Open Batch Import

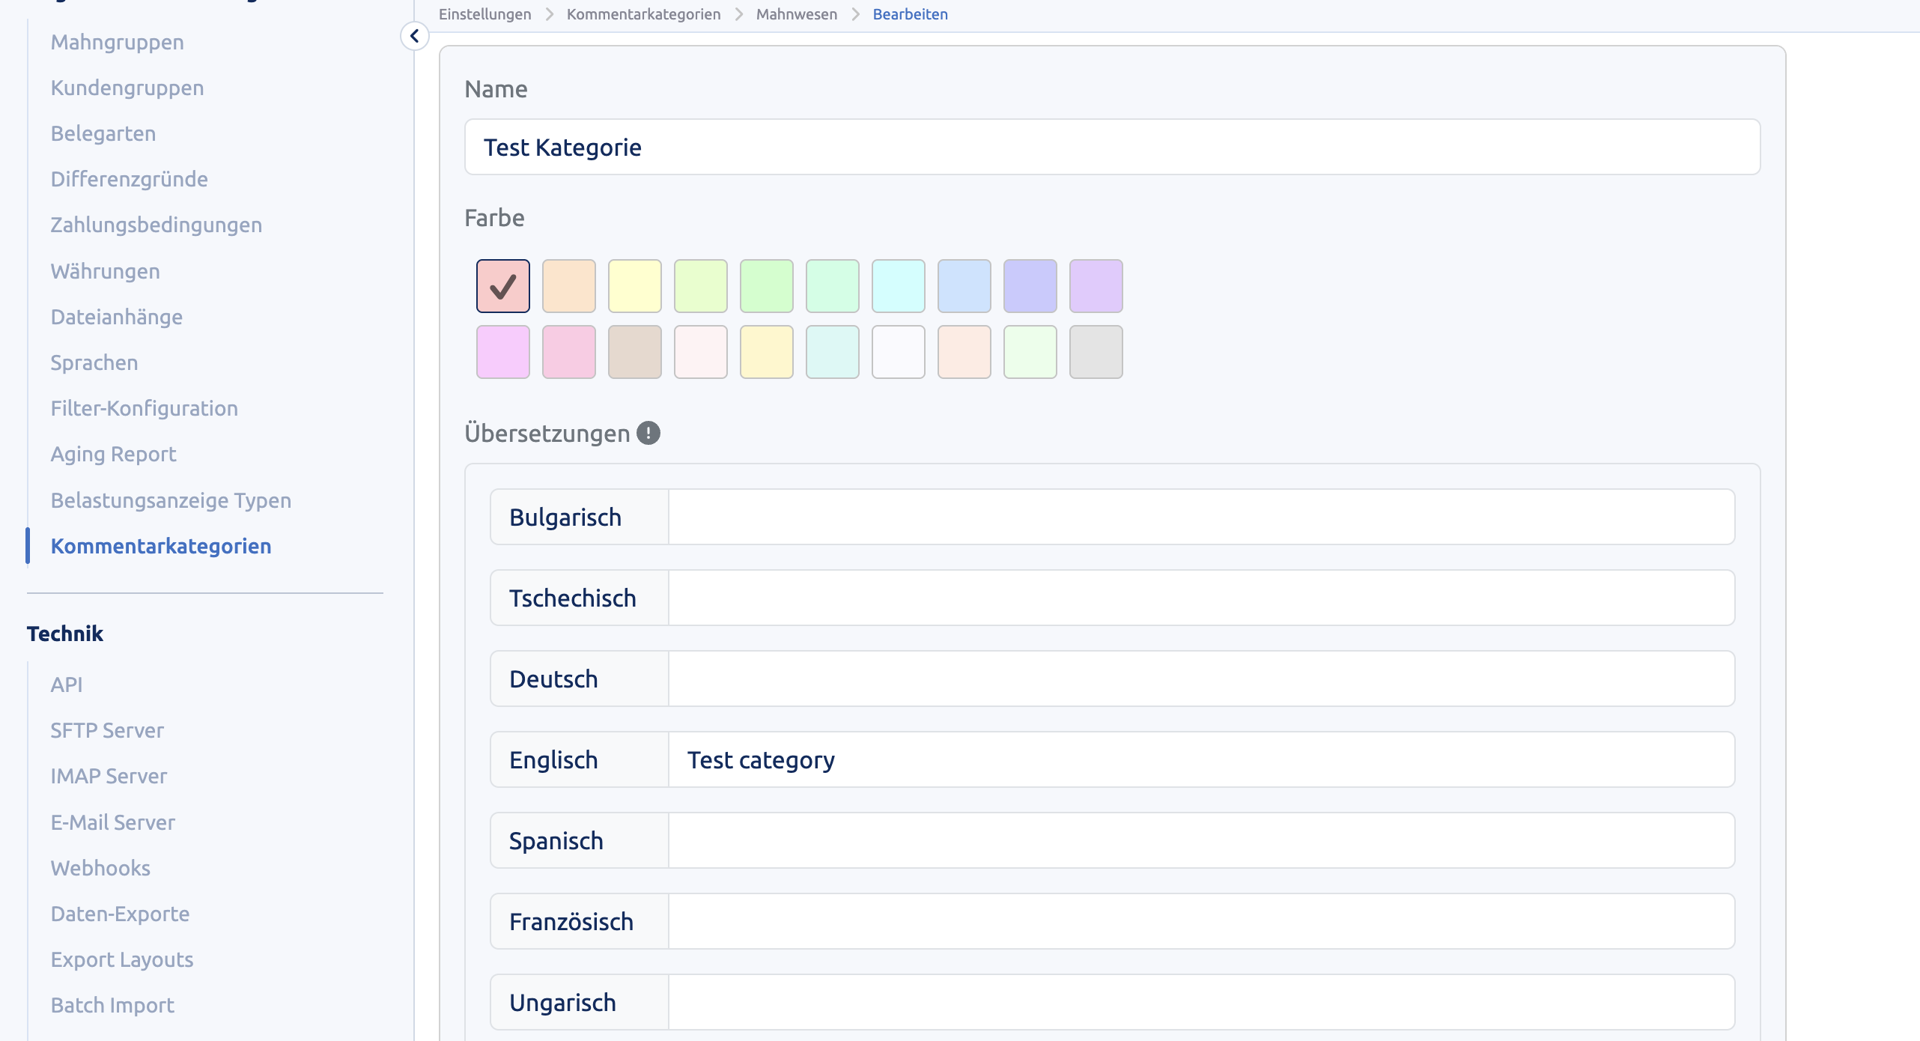(x=112, y=1005)
